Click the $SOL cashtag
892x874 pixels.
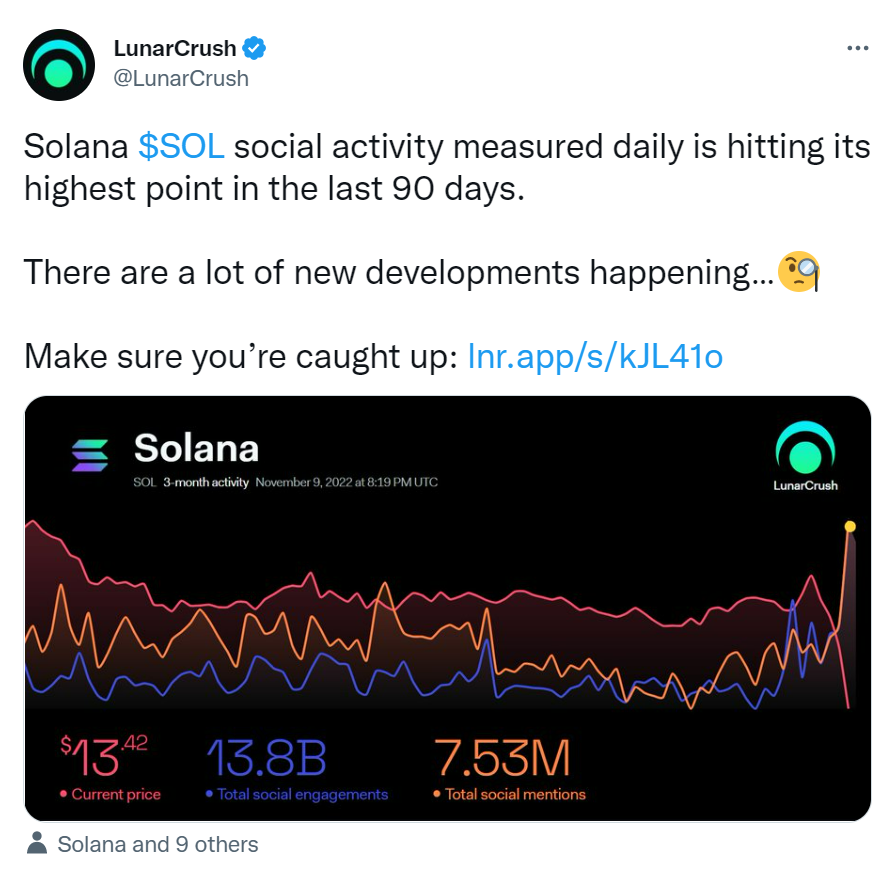(181, 147)
